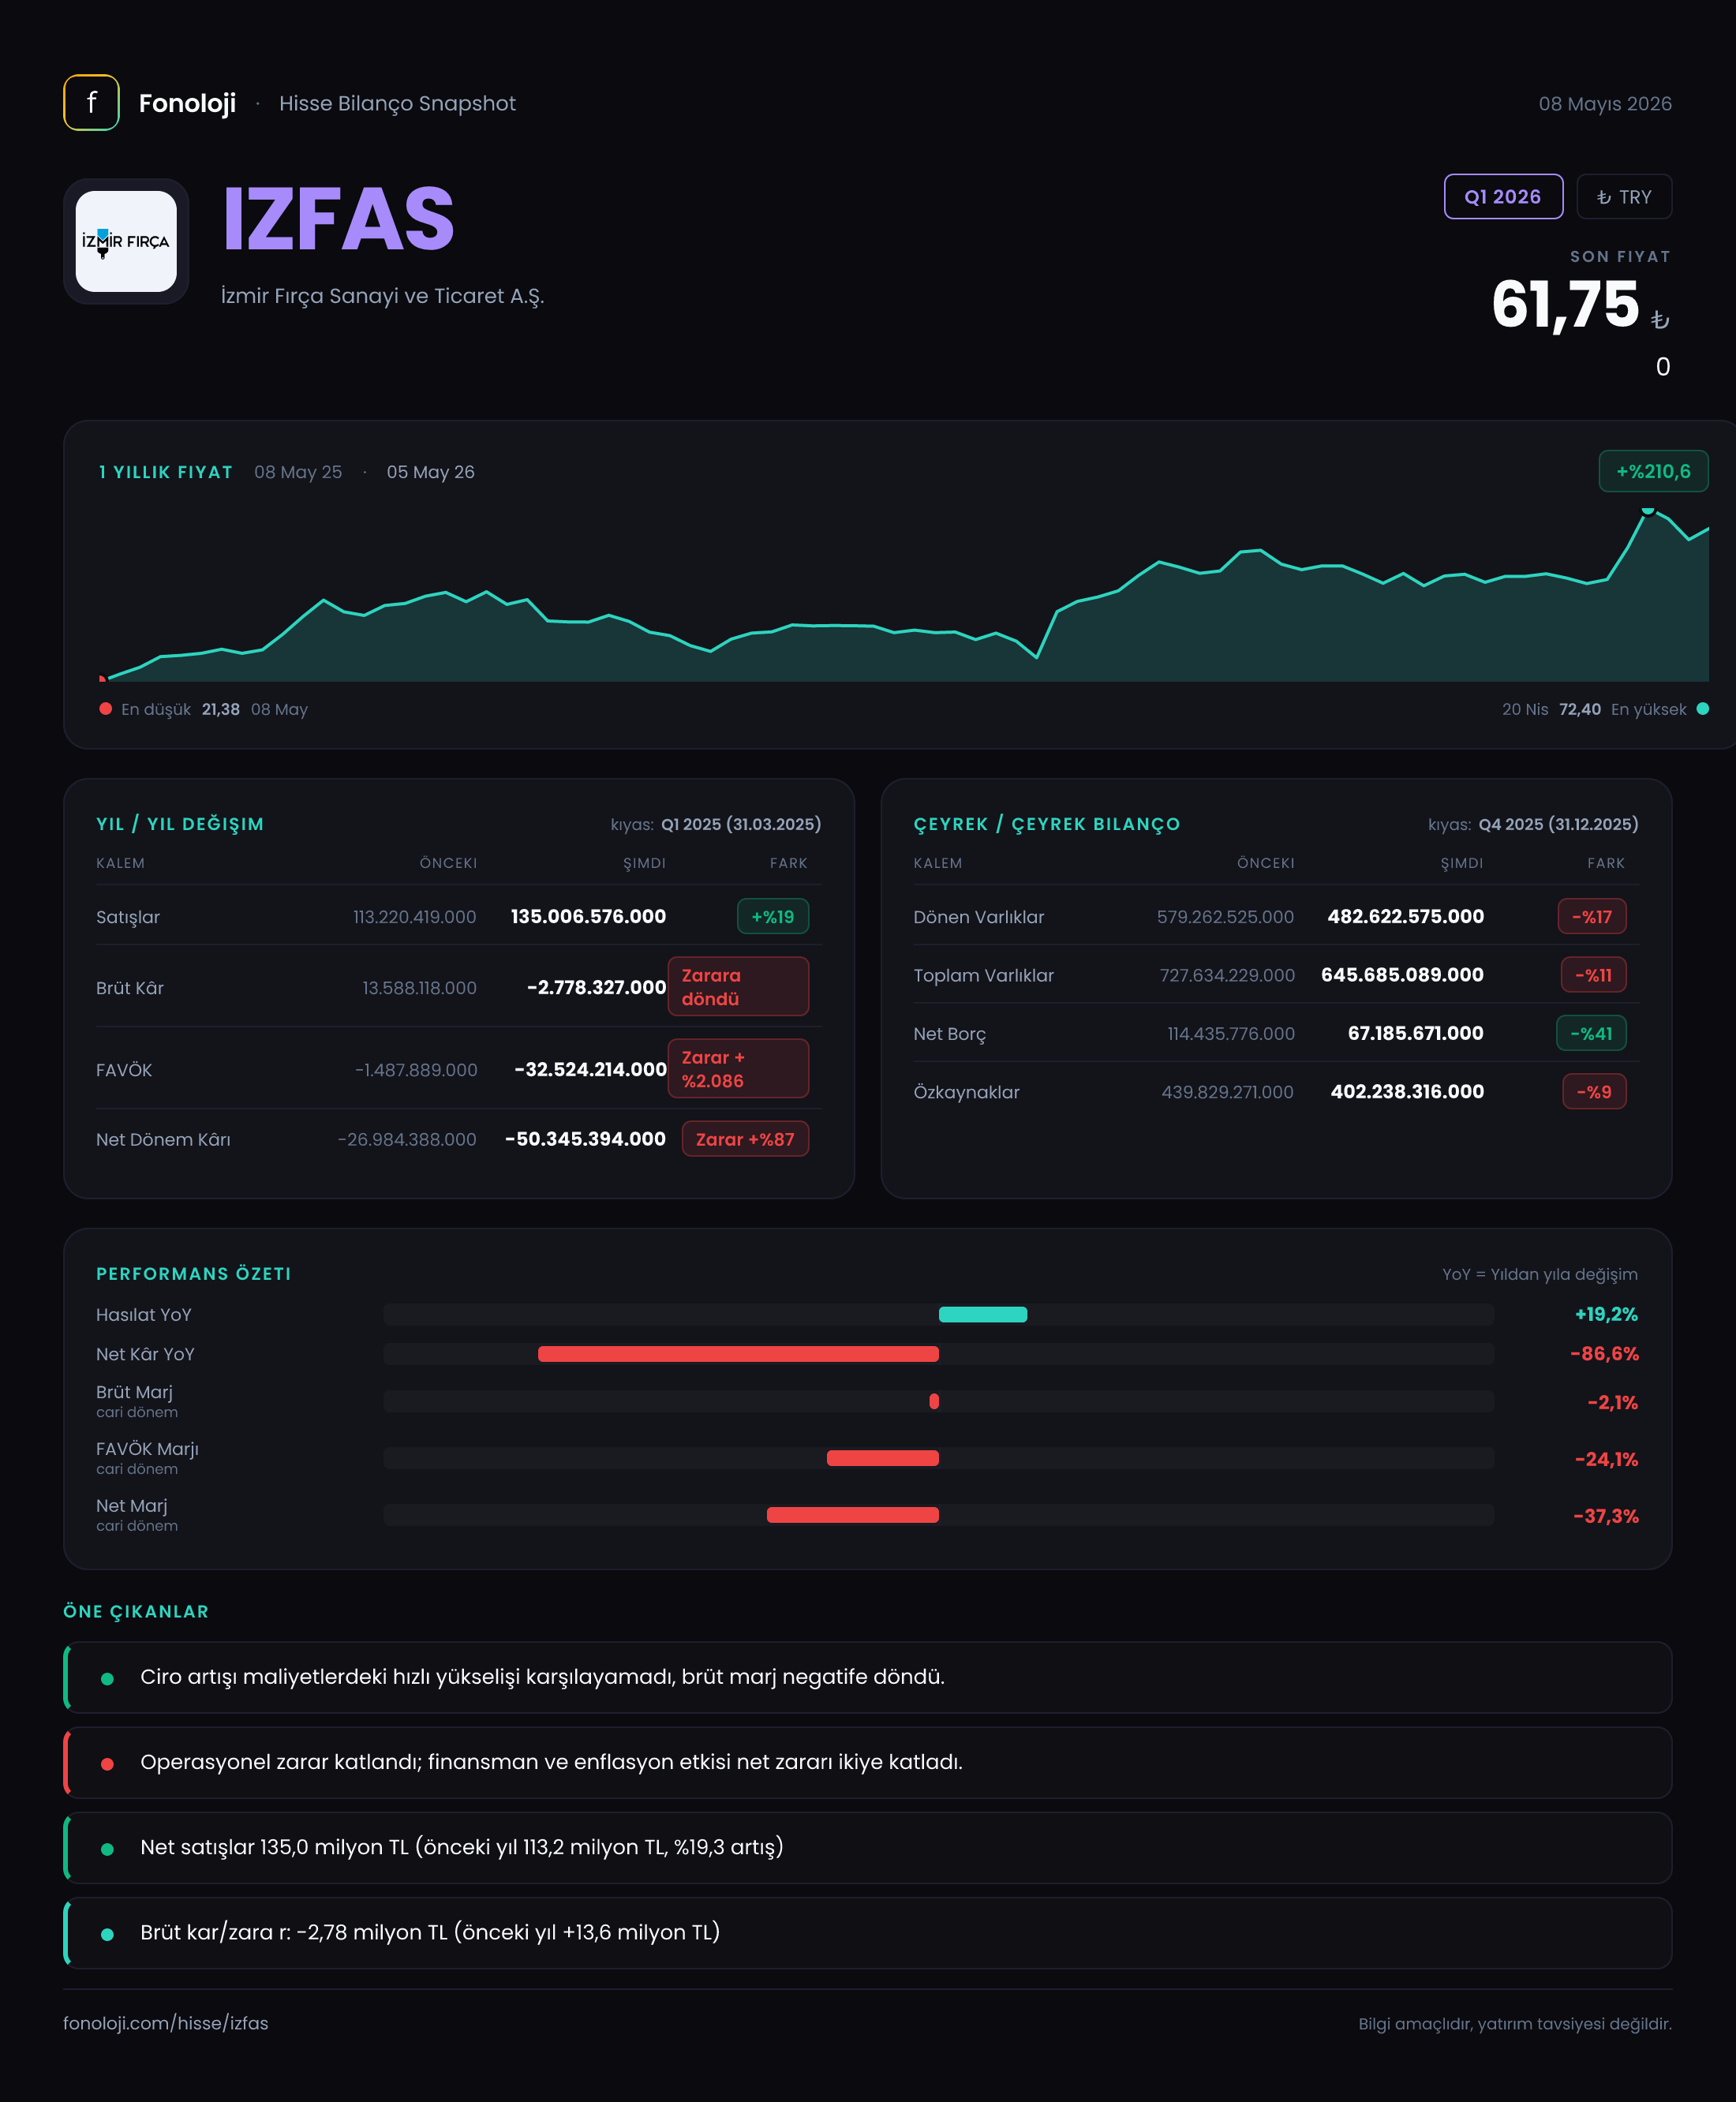Click Toplam Varlıklar value 645.685.089.000
The height and width of the screenshot is (2102, 1736).
(1402, 975)
